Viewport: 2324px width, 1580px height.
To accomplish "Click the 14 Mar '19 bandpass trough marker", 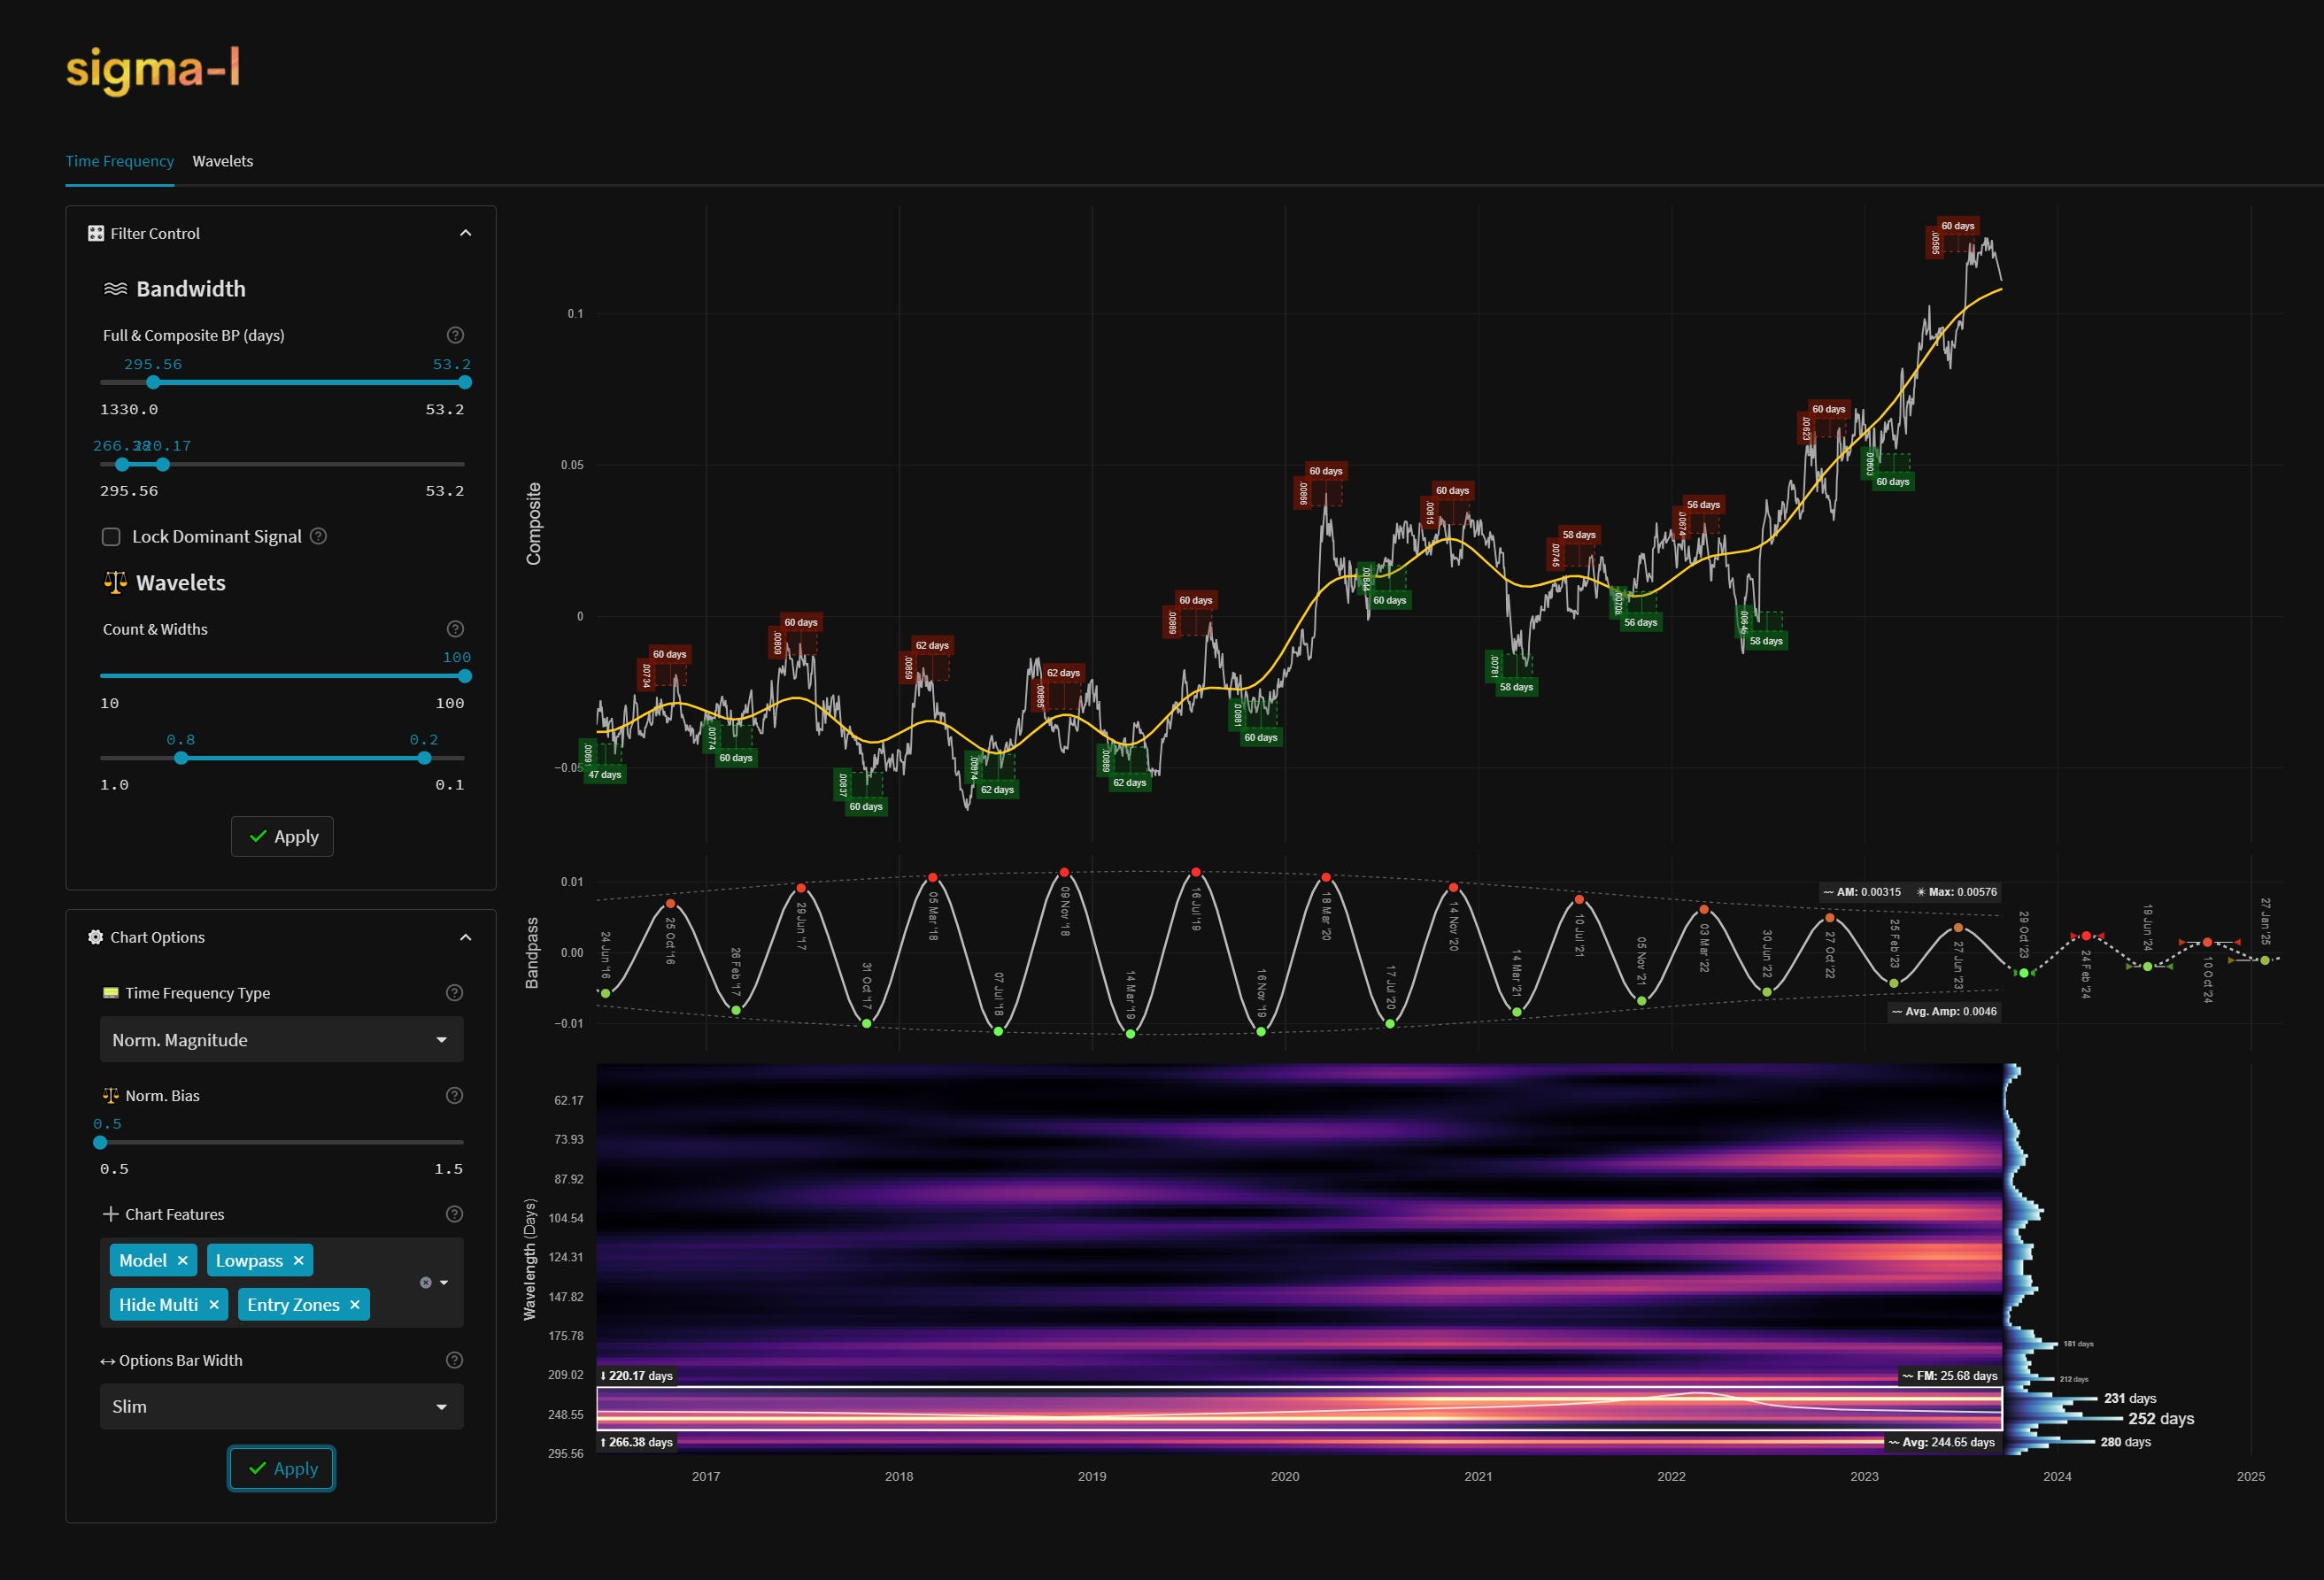I will (x=1130, y=1034).
